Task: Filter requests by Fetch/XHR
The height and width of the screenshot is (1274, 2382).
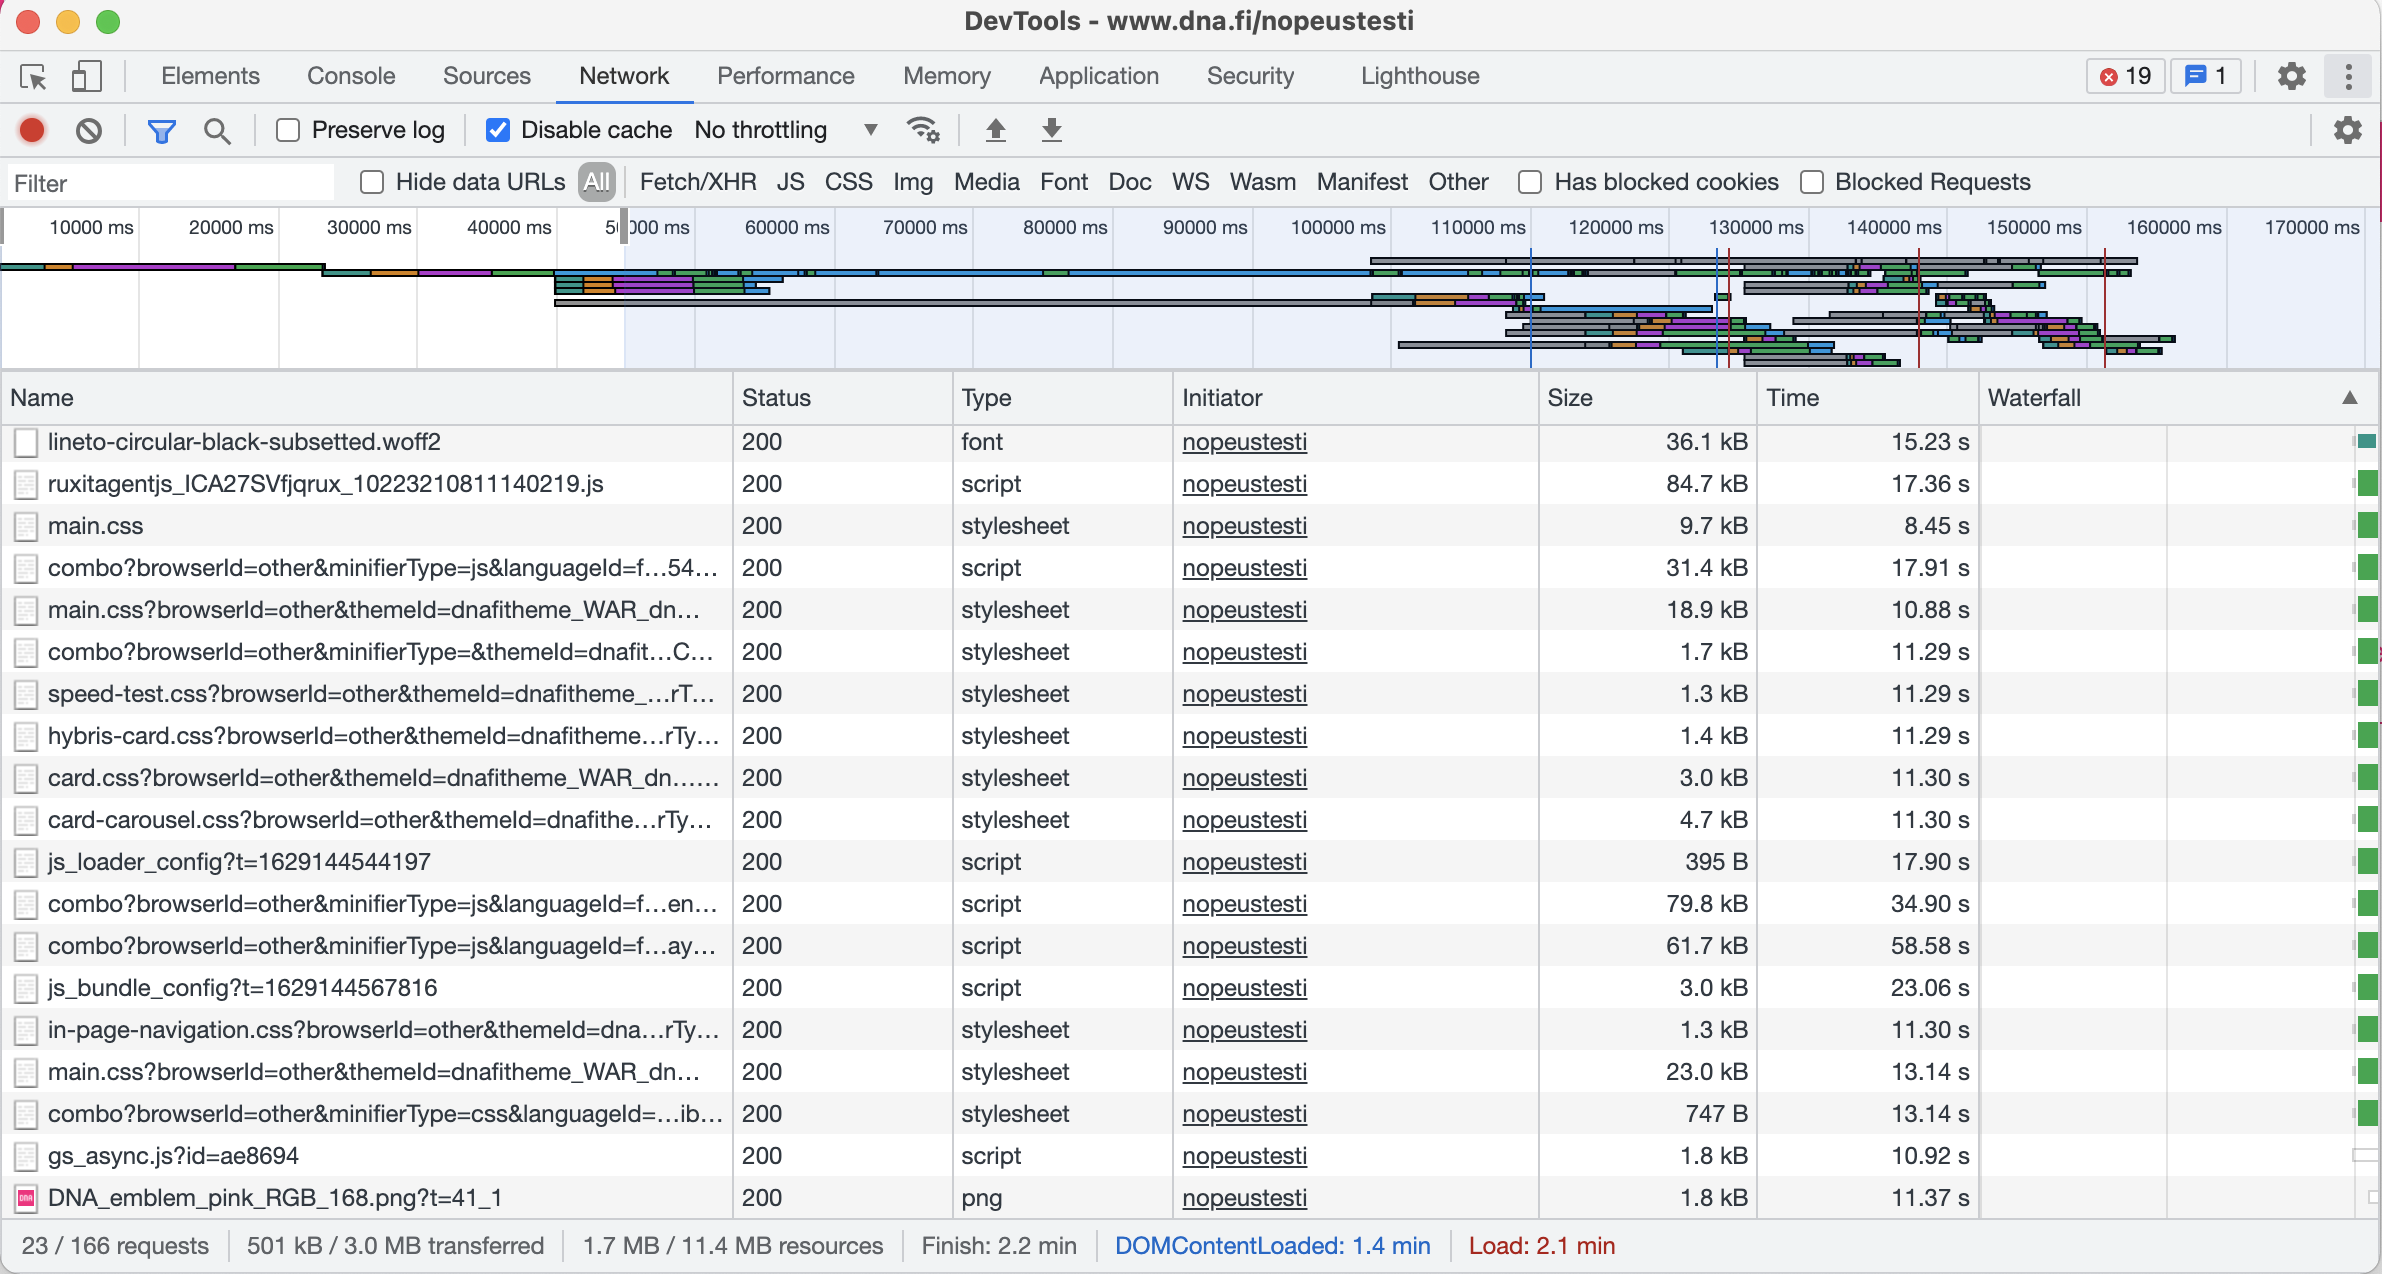Action: [697, 182]
